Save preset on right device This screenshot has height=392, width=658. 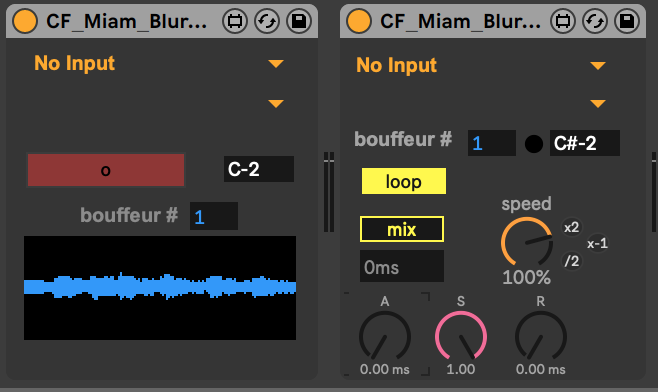627,21
